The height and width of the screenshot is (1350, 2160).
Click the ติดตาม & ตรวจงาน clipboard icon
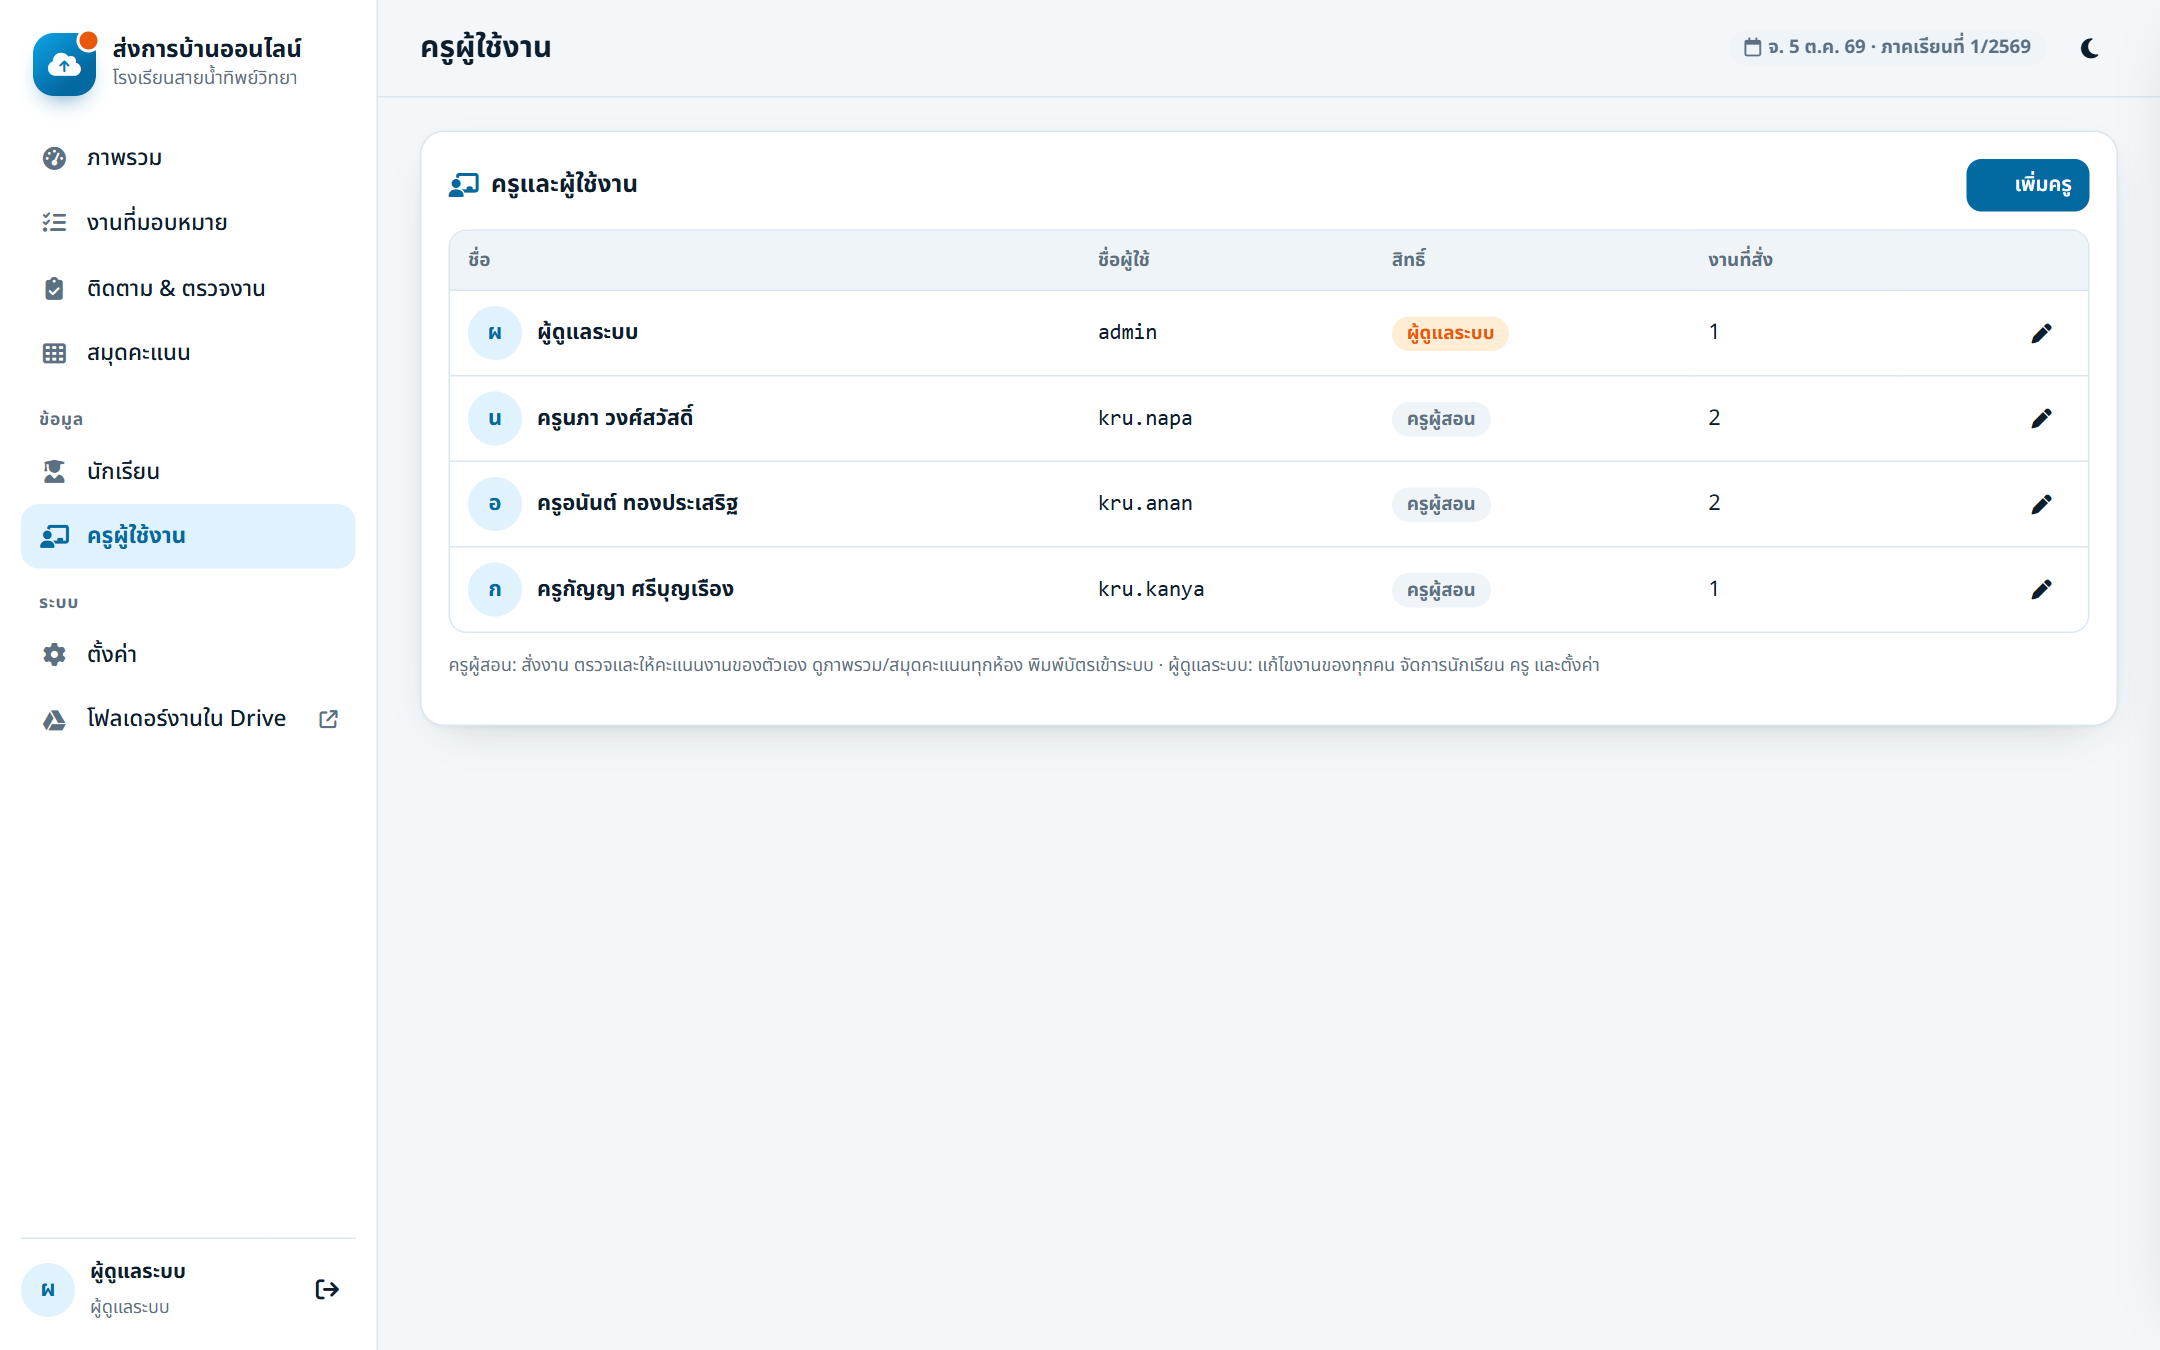coord(54,288)
